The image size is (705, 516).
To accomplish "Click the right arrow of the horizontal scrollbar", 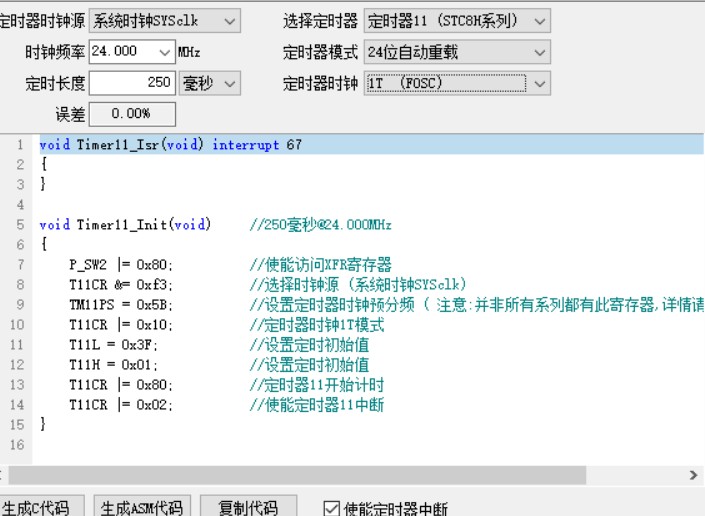I will click(x=693, y=475).
